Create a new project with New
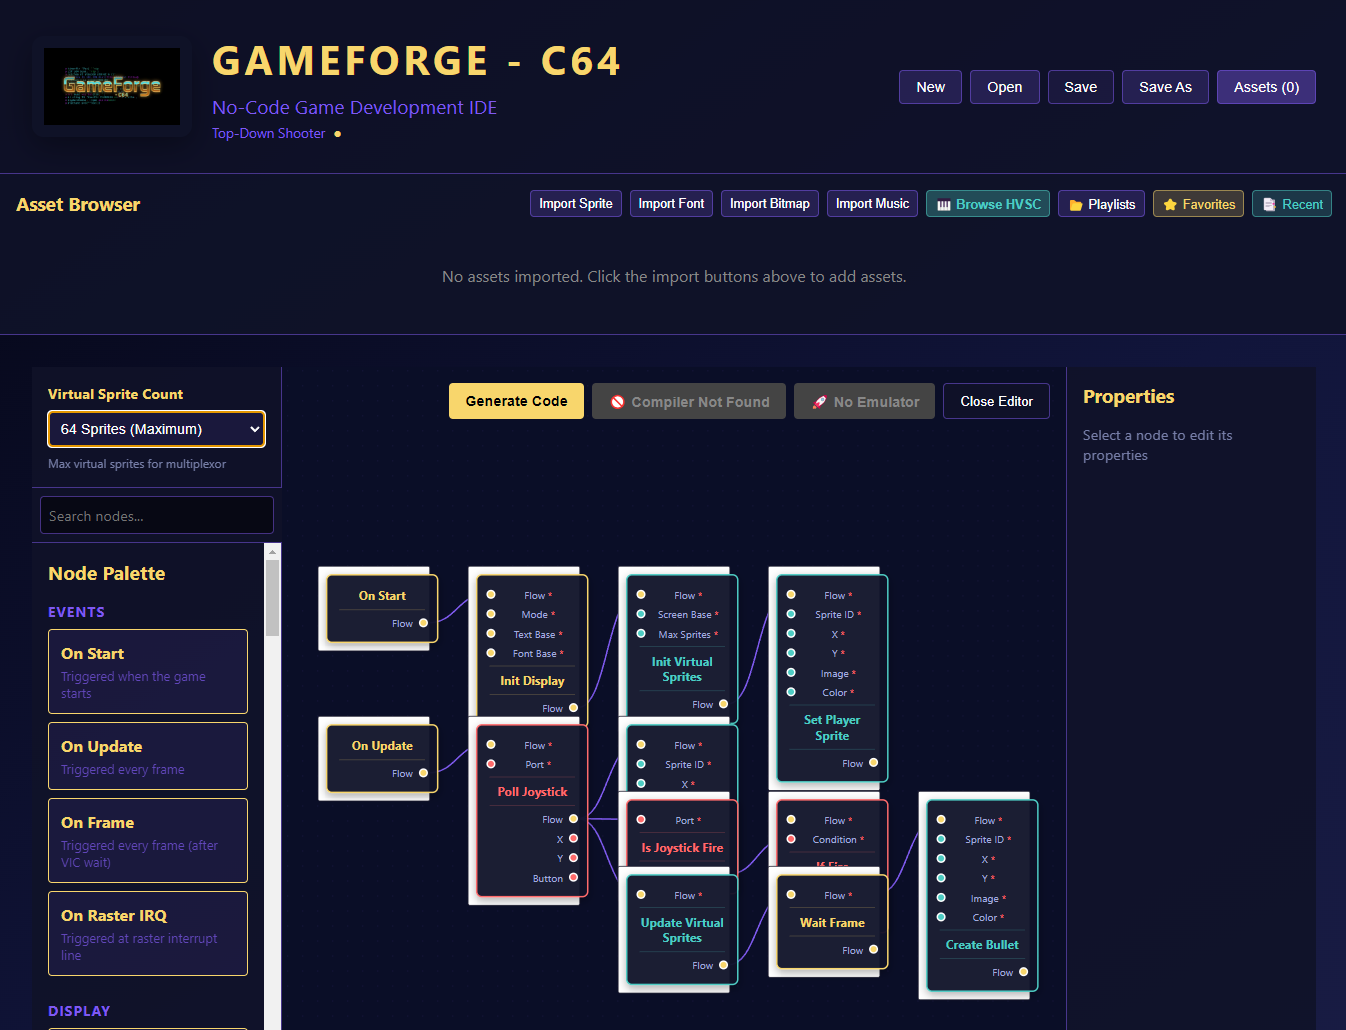Image resolution: width=1346 pixels, height=1030 pixels. pyautogui.click(x=930, y=87)
